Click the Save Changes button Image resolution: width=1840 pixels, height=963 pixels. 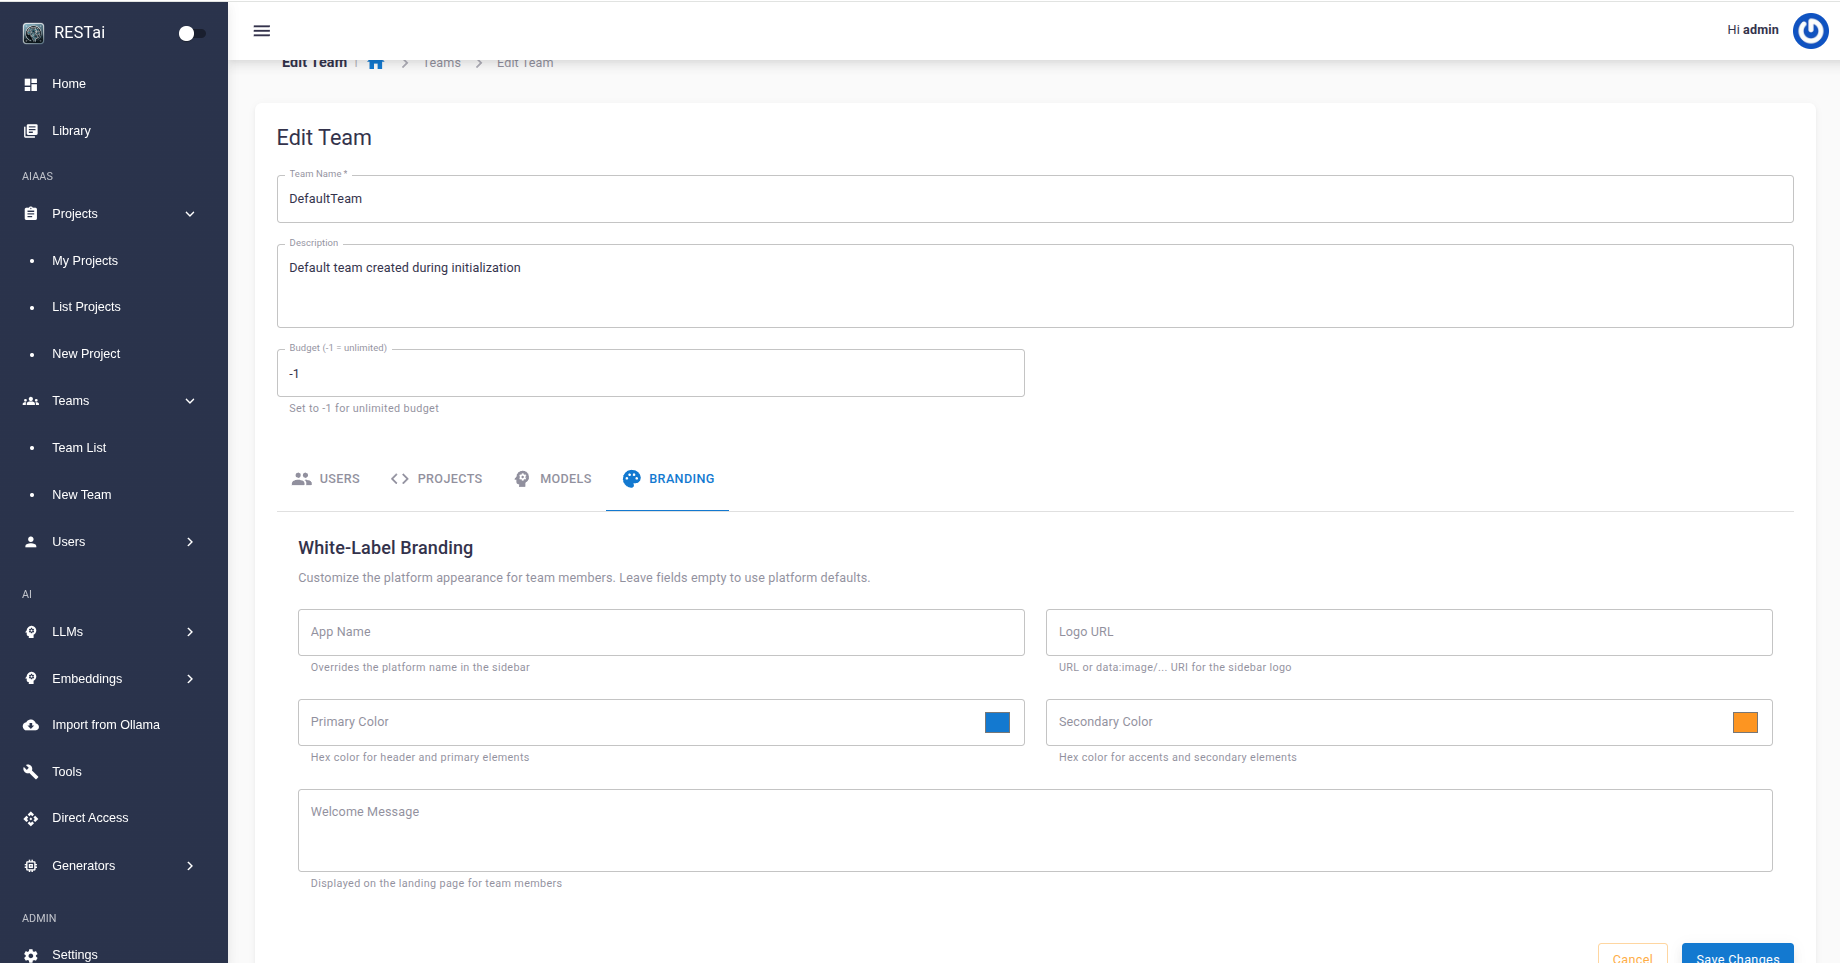pos(1738,955)
